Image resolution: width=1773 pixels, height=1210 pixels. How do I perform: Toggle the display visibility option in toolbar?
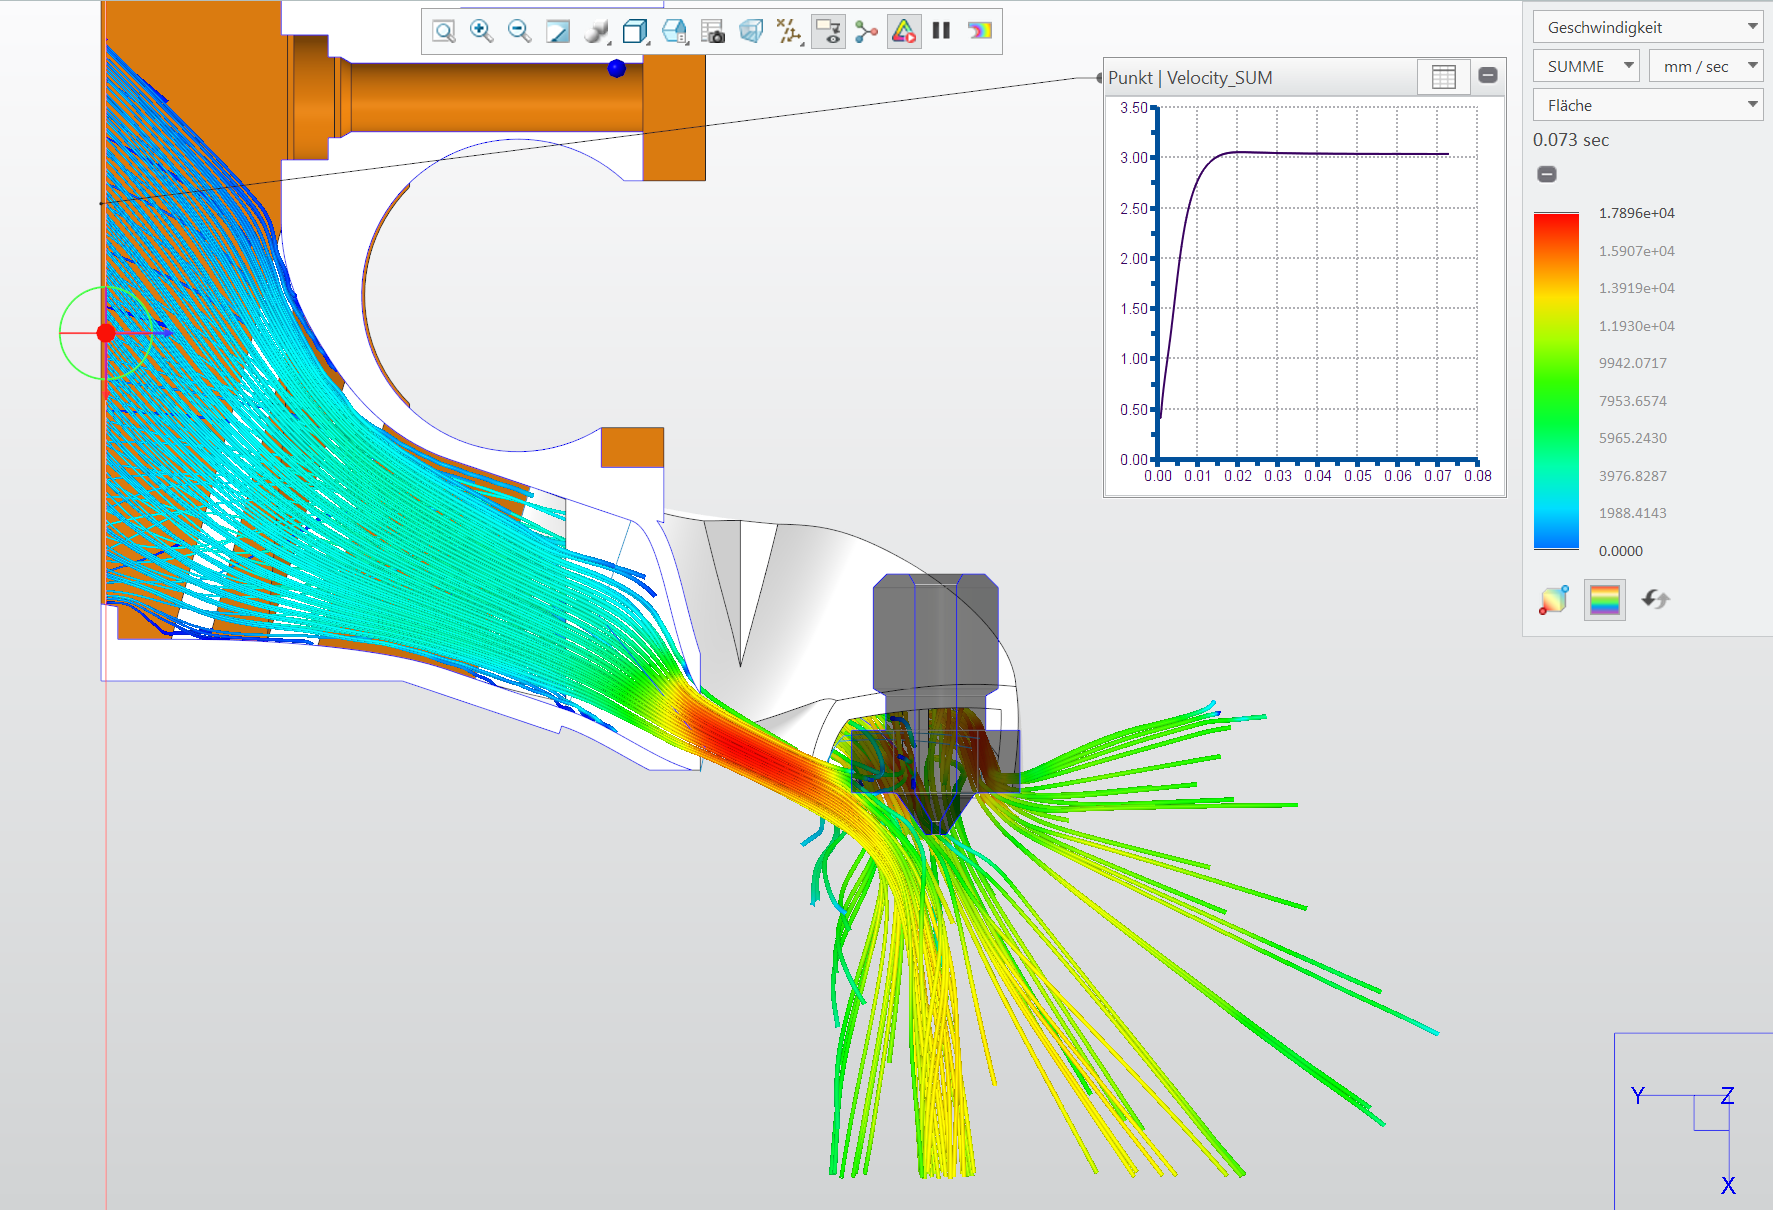pyautogui.click(x=827, y=31)
